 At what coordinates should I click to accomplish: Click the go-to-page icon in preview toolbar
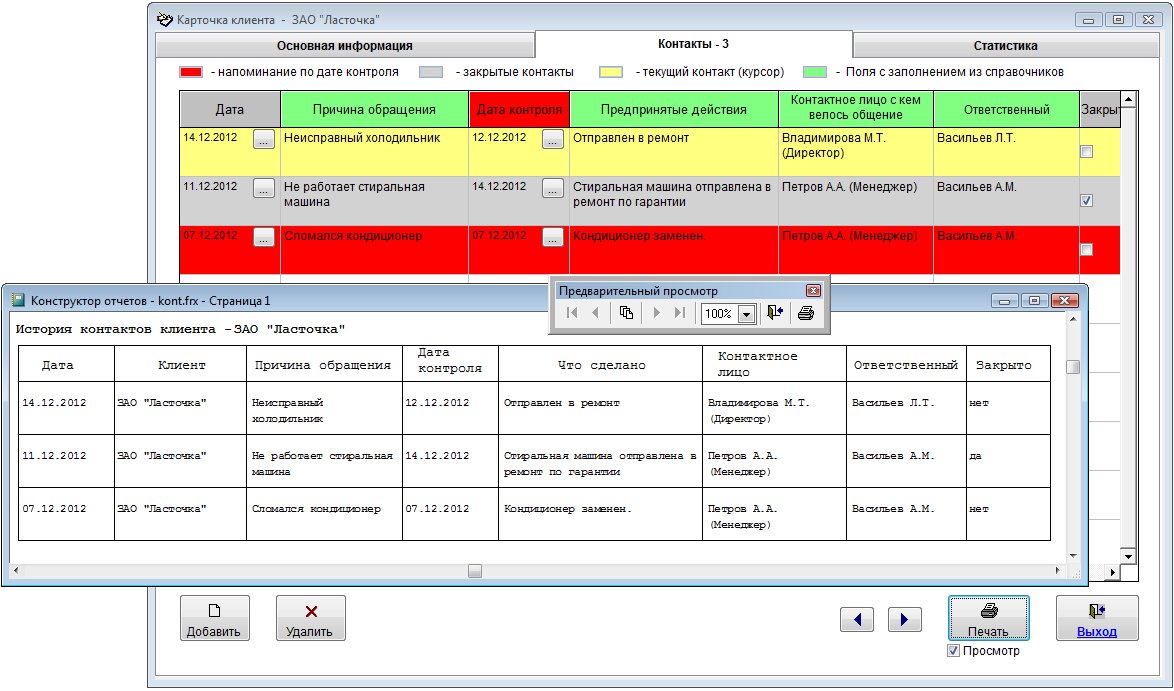tap(626, 313)
